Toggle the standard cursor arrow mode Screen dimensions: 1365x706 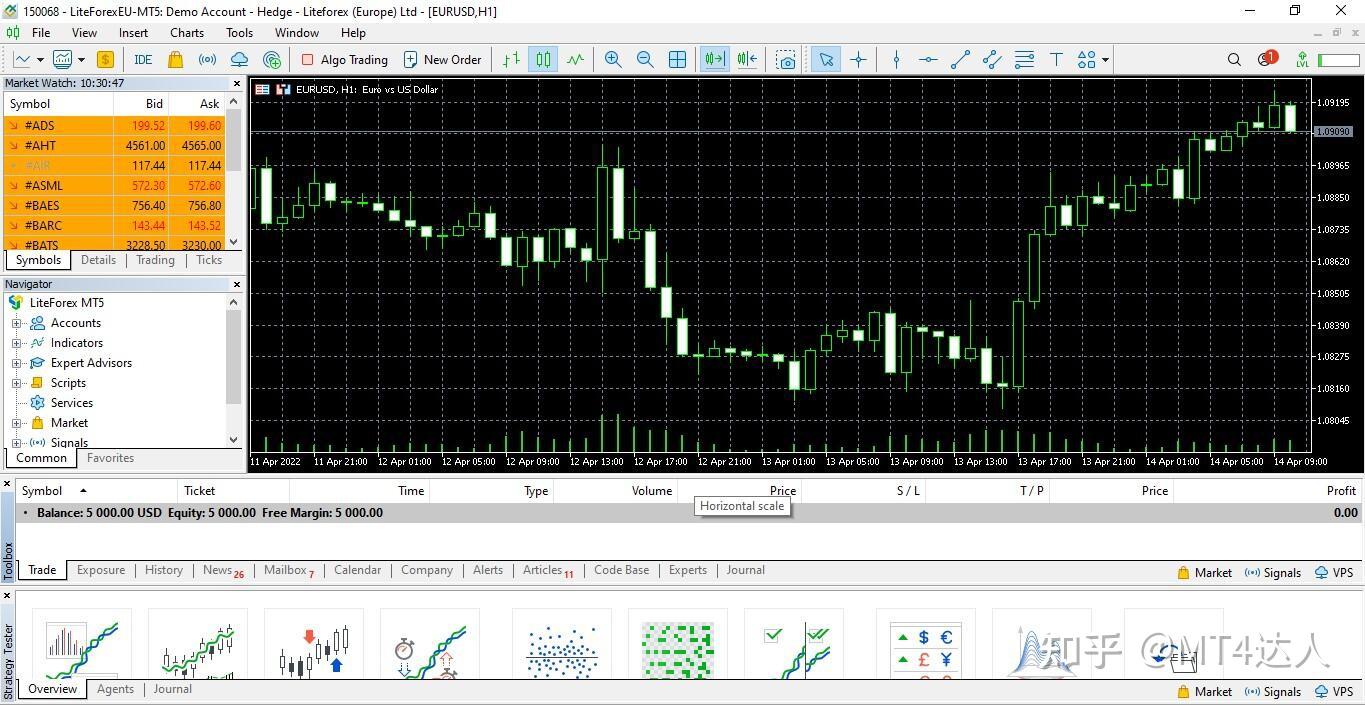click(826, 60)
